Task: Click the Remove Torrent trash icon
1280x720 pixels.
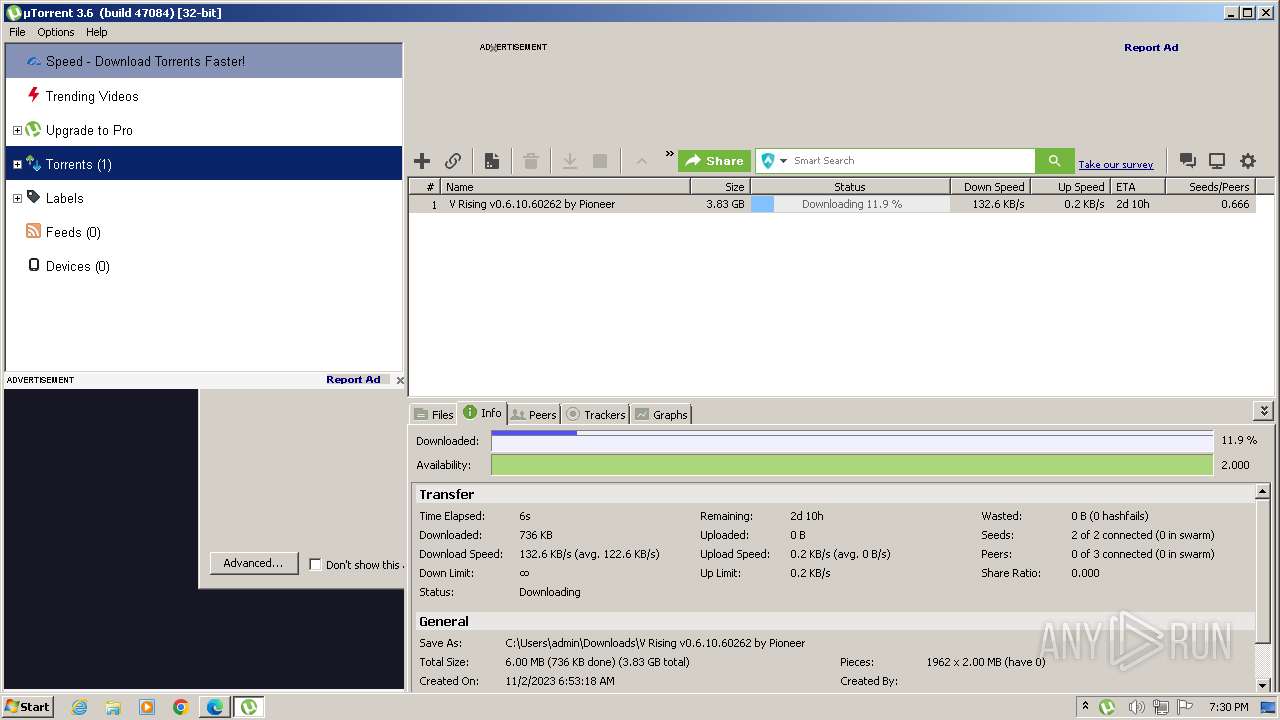Action: click(531, 161)
